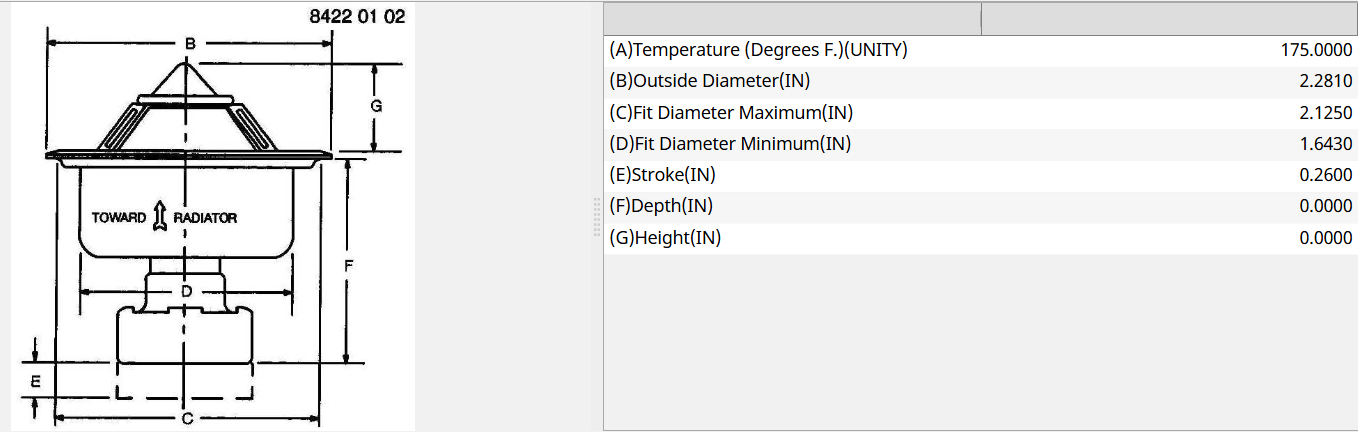This screenshot has height=432, width=1358.
Task: Click the F depth marker on the diagram
Action: [x=348, y=264]
